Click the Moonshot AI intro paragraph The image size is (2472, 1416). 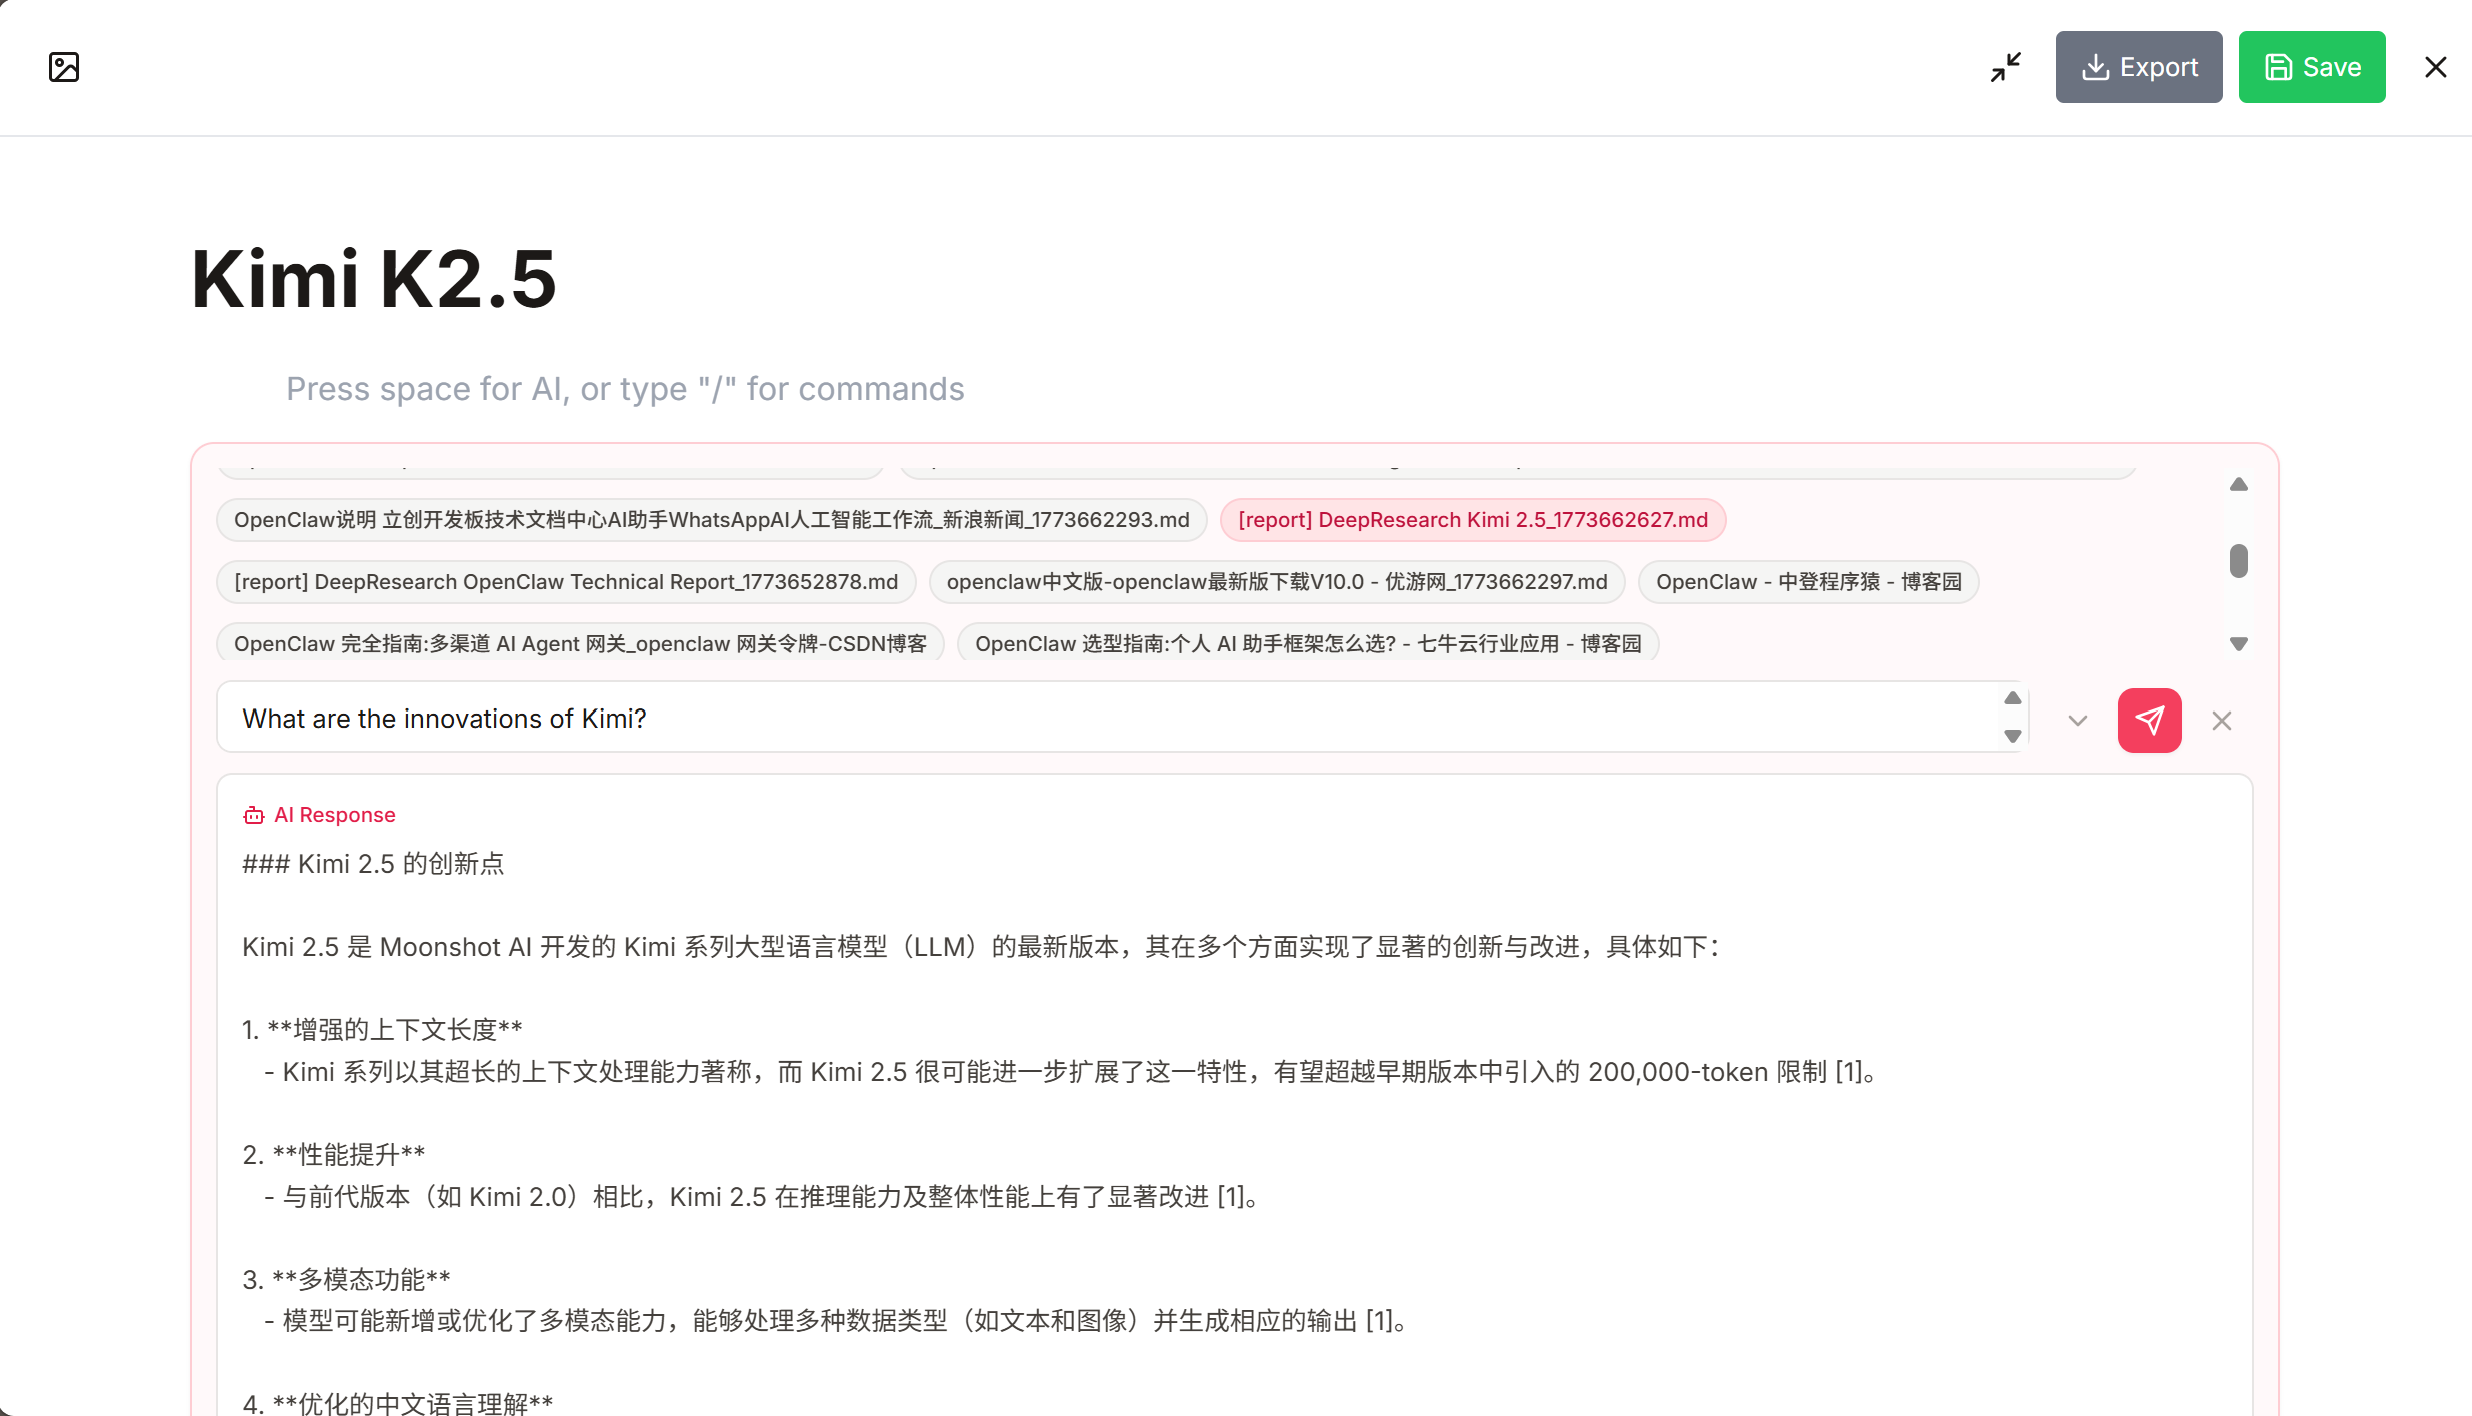(x=981, y=947)
